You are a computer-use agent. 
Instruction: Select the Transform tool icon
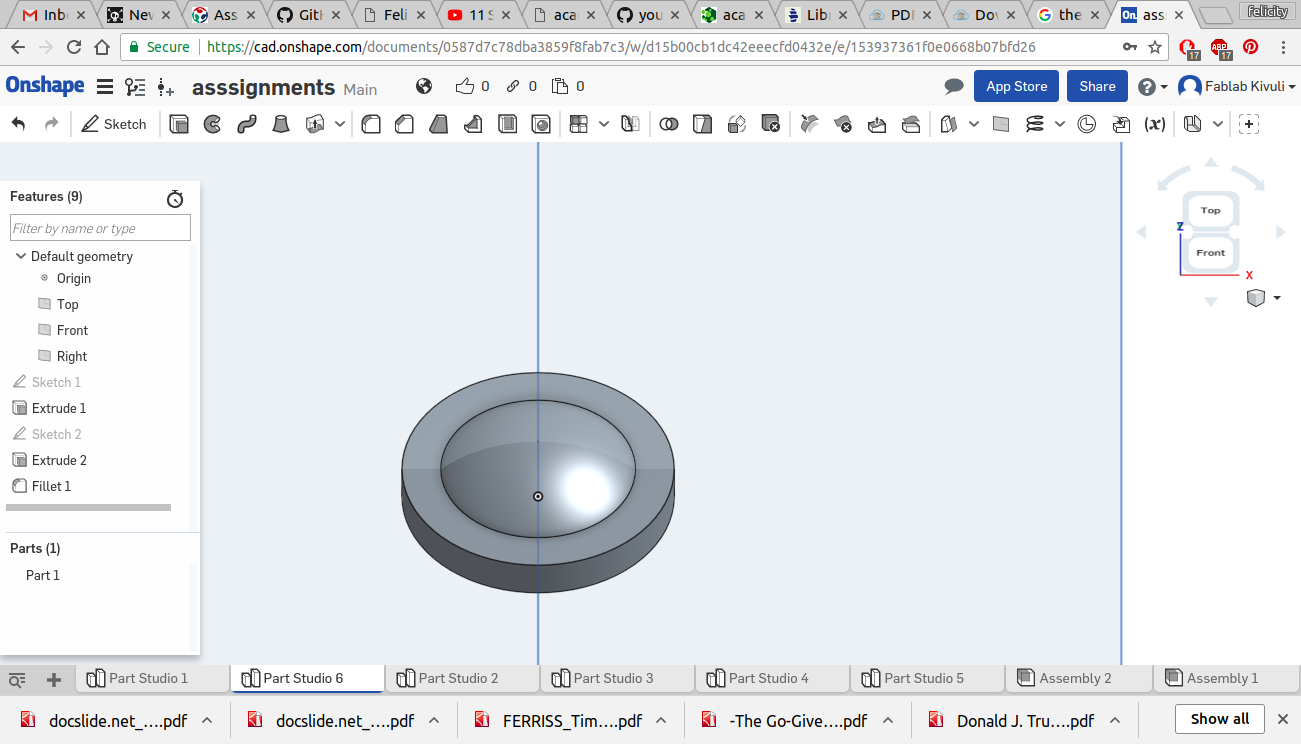click(x=737, y=124)
